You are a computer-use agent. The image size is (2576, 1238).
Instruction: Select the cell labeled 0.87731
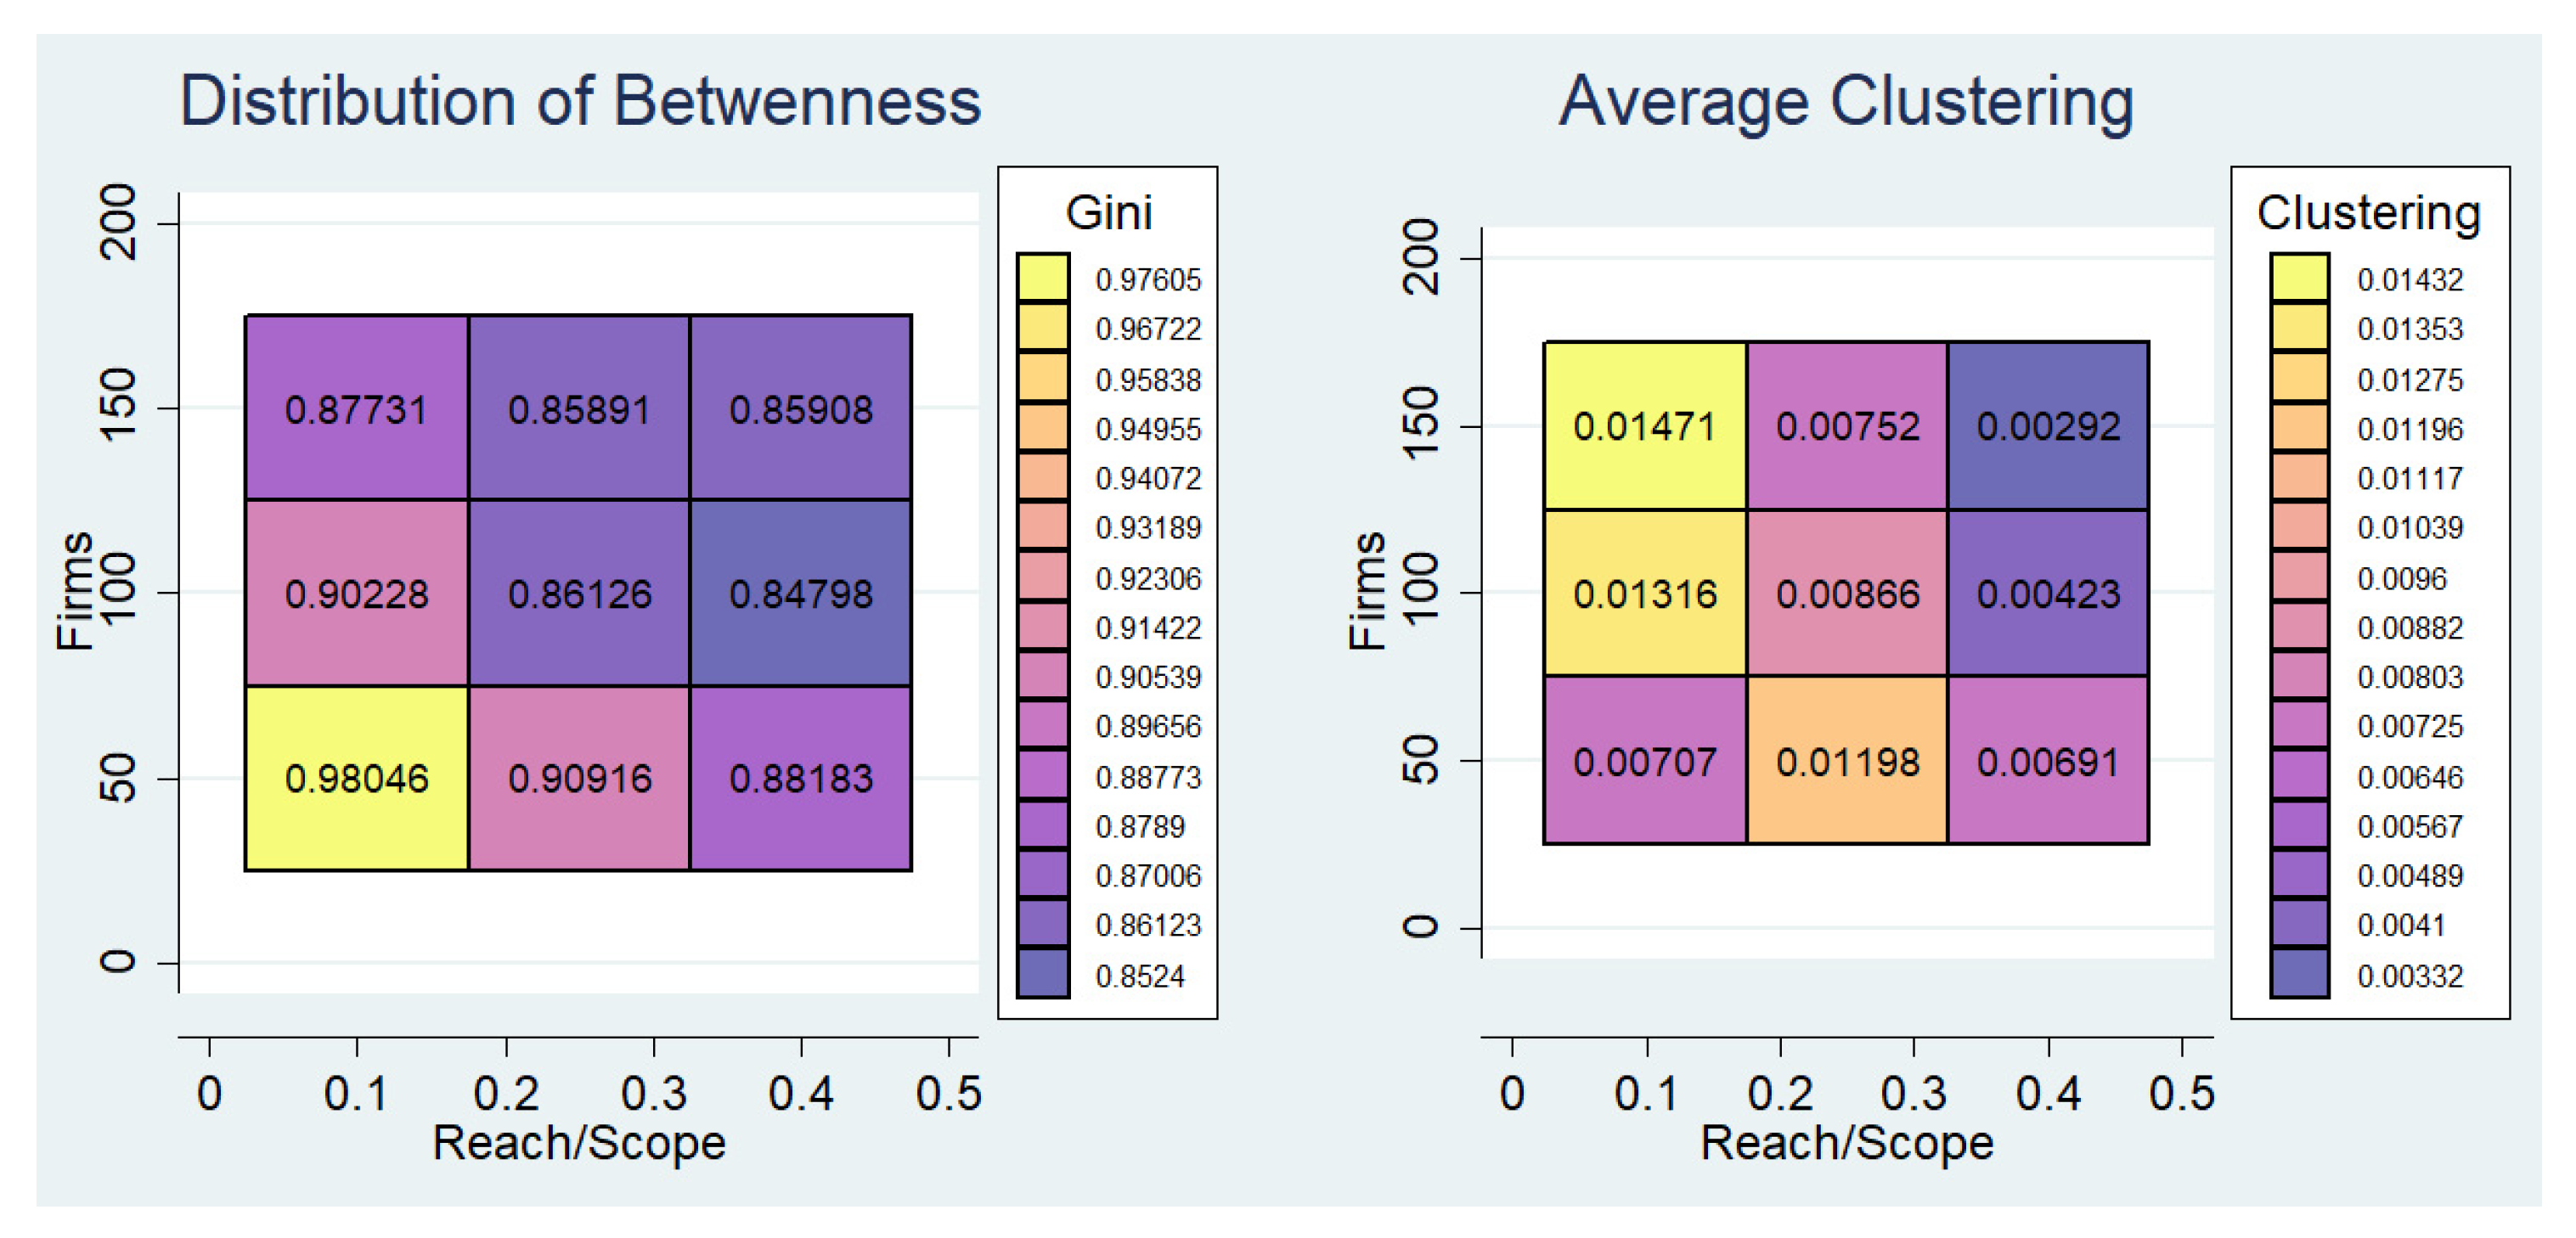click(x=357, y=408)
